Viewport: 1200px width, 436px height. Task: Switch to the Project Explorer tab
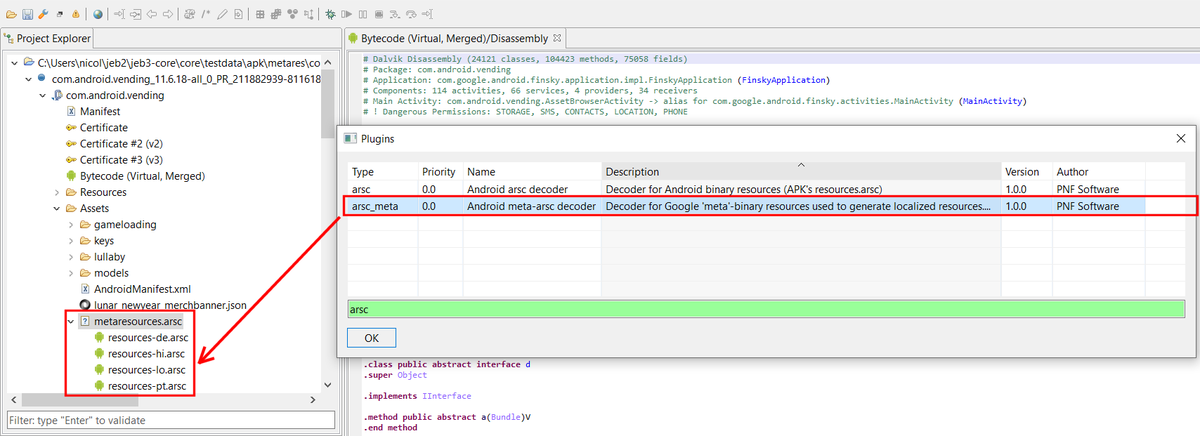click(x=46, y=39)
